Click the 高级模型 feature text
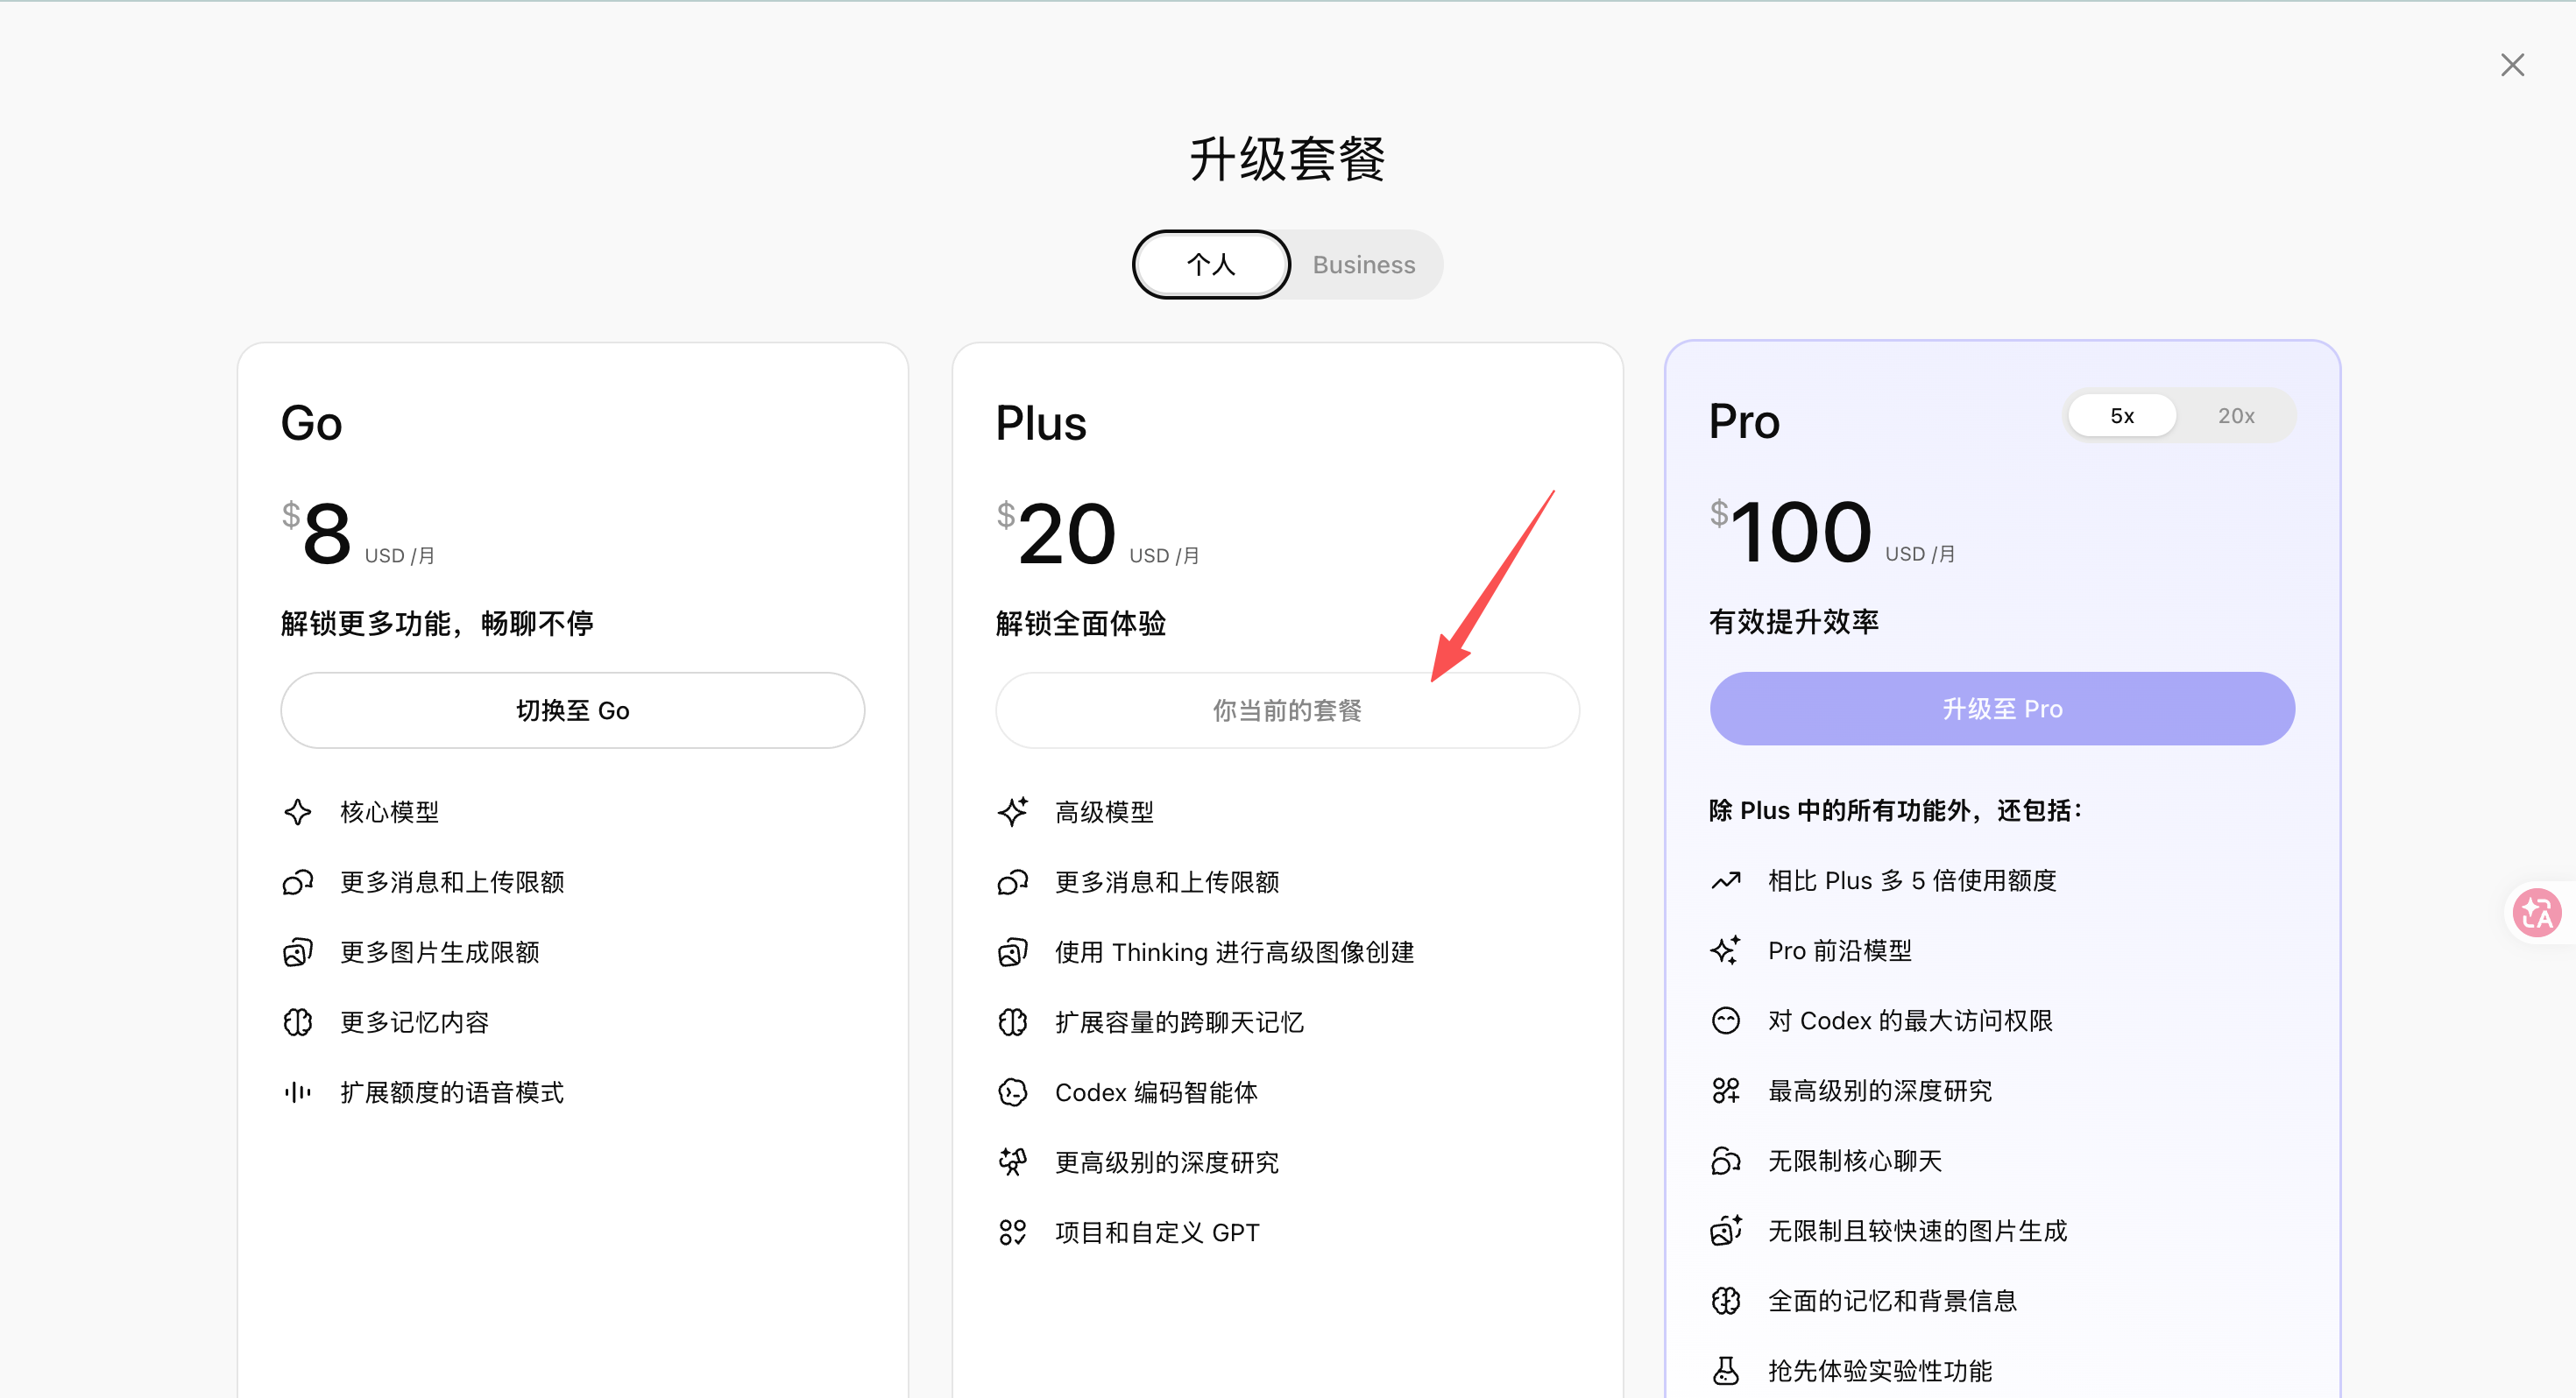The width and height of the screenshot is (2576, 1398). pyautogui.click(x=1105, y=812)
